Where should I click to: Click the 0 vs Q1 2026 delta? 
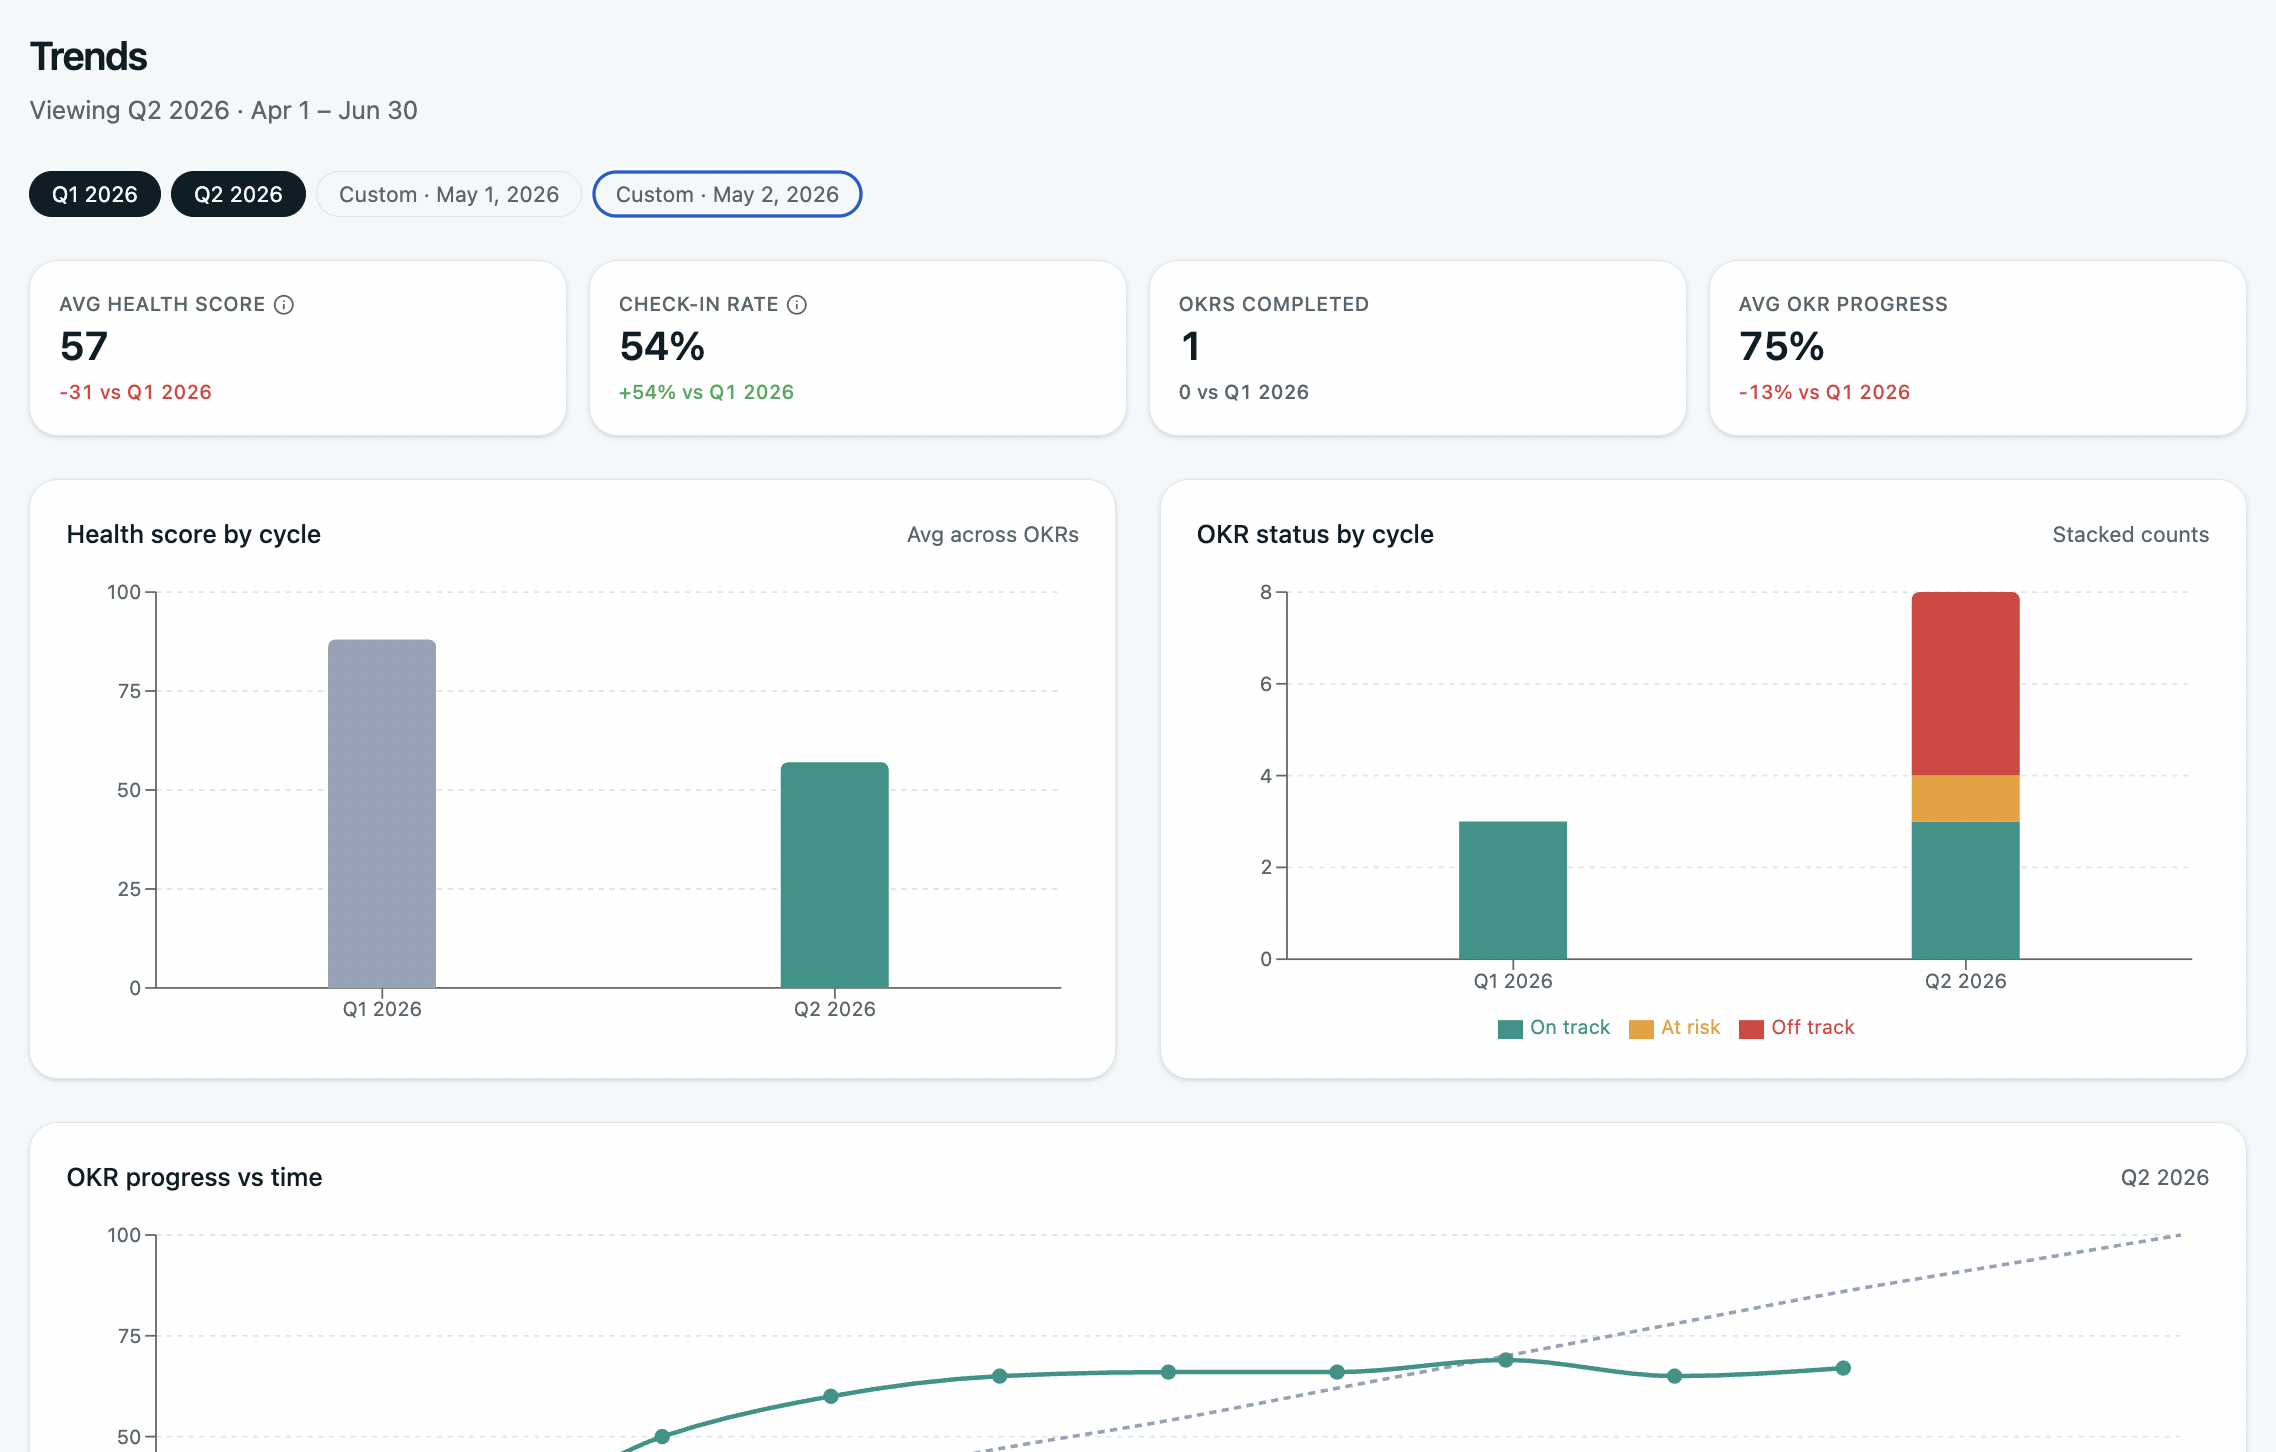pos(1244,392)
